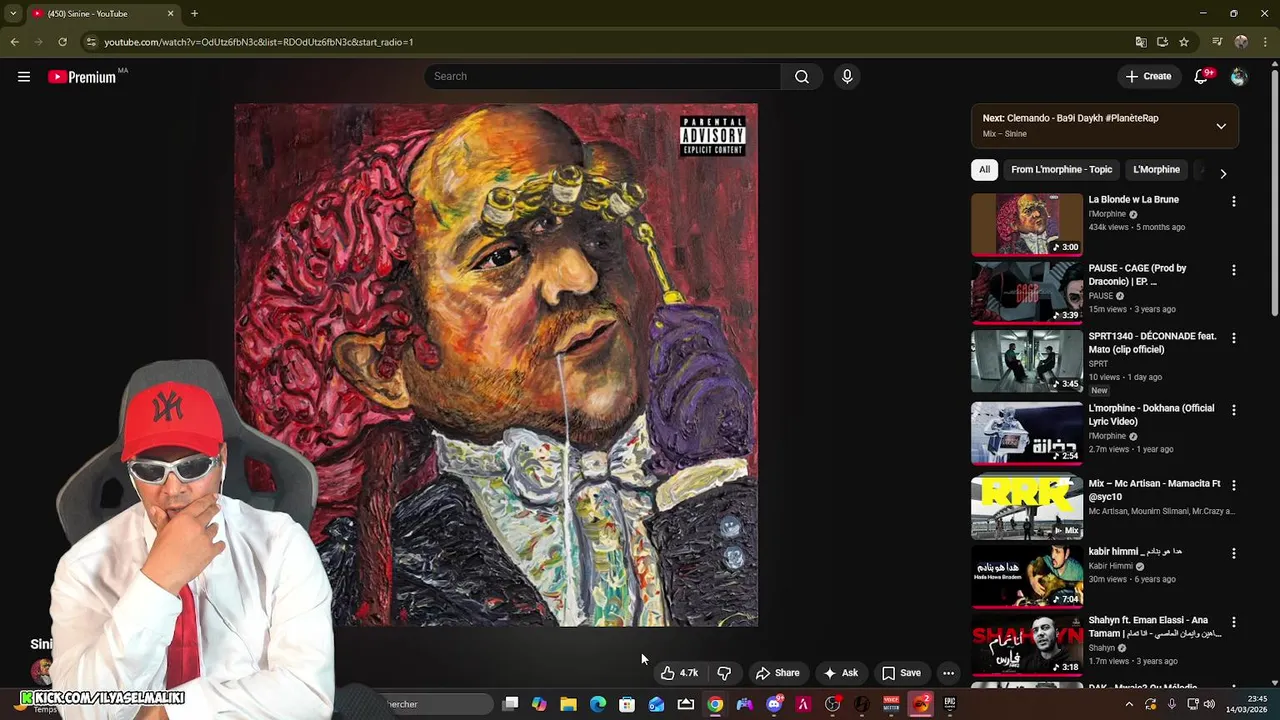Click the Kabir Himmi channel name
Screen dimensions: 1280x720
click(x=1110, y=566)
